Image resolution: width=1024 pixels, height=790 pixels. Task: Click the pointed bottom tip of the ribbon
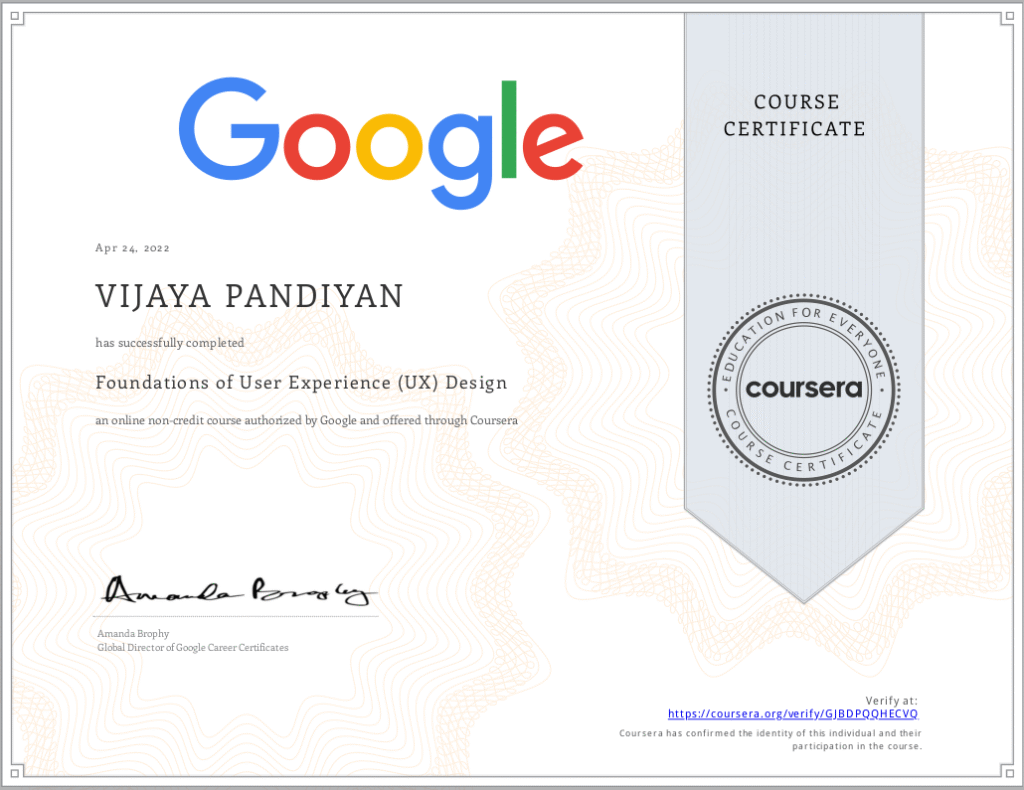pos(805,596)
